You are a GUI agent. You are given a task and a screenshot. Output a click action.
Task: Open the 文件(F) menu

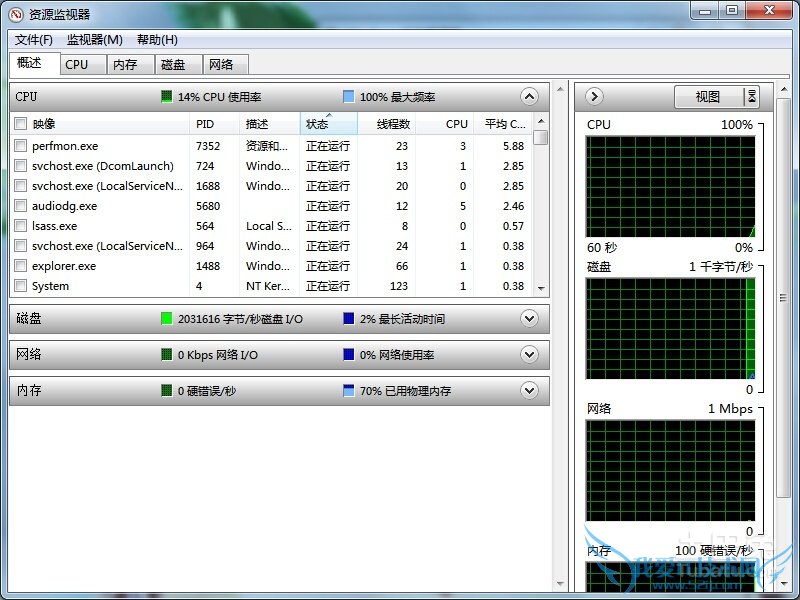click(x=34, y=40)
